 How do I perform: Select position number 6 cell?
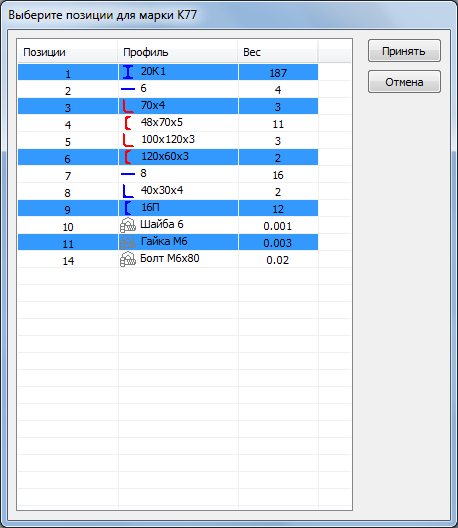[x=68, y=158]
